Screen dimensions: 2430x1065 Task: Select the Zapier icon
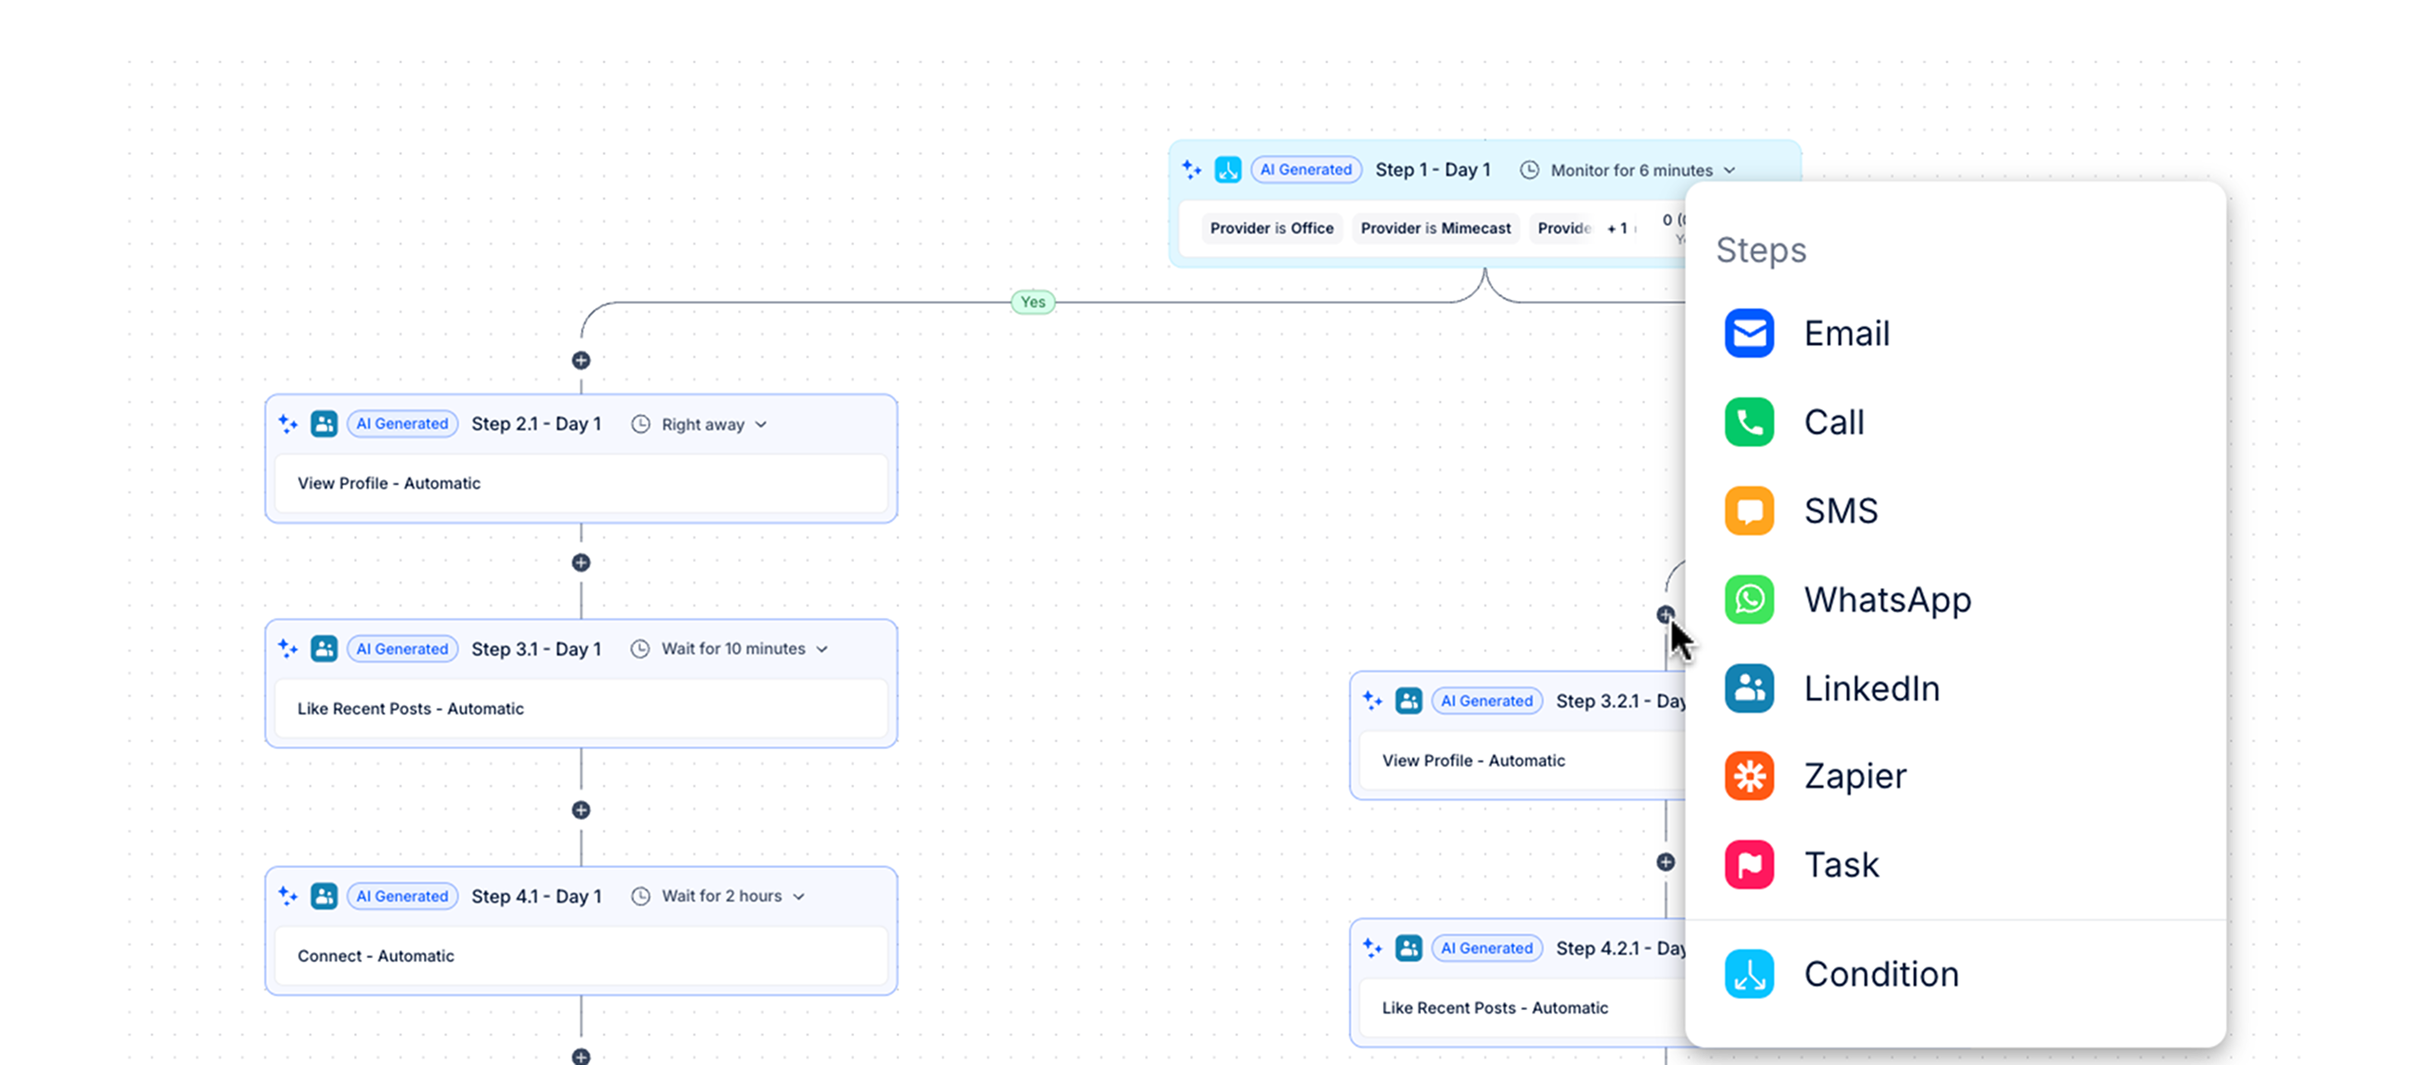point(1749,776)
